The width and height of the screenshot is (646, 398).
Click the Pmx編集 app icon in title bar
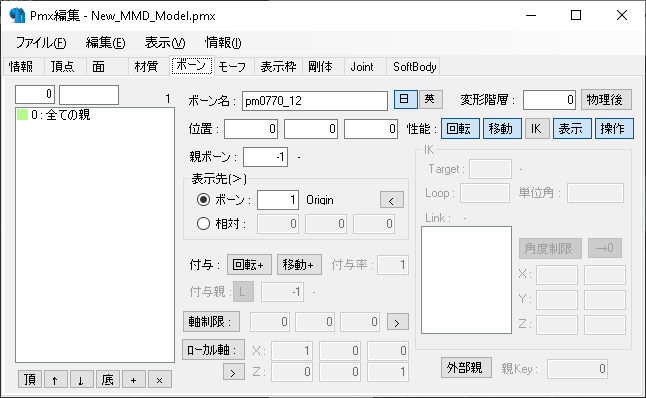(x=17, y=15)
